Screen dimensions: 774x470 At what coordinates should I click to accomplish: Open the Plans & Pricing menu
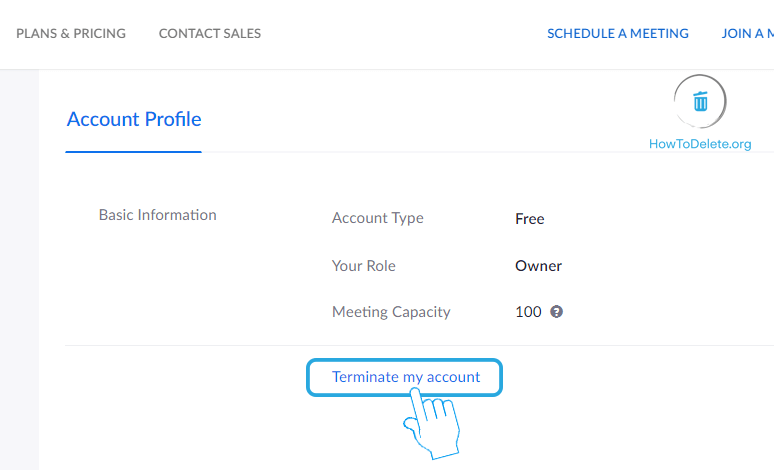coord(71,33)
